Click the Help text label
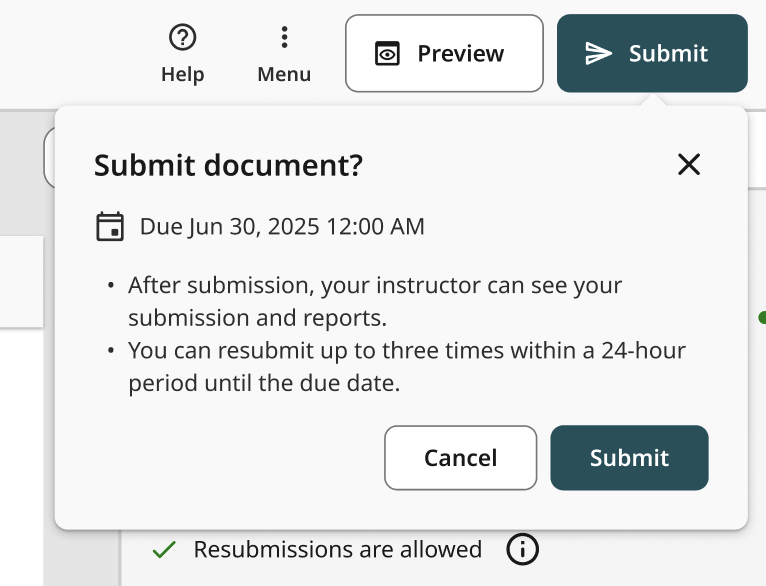The image size is (766, 586). [x=182, y=75]
